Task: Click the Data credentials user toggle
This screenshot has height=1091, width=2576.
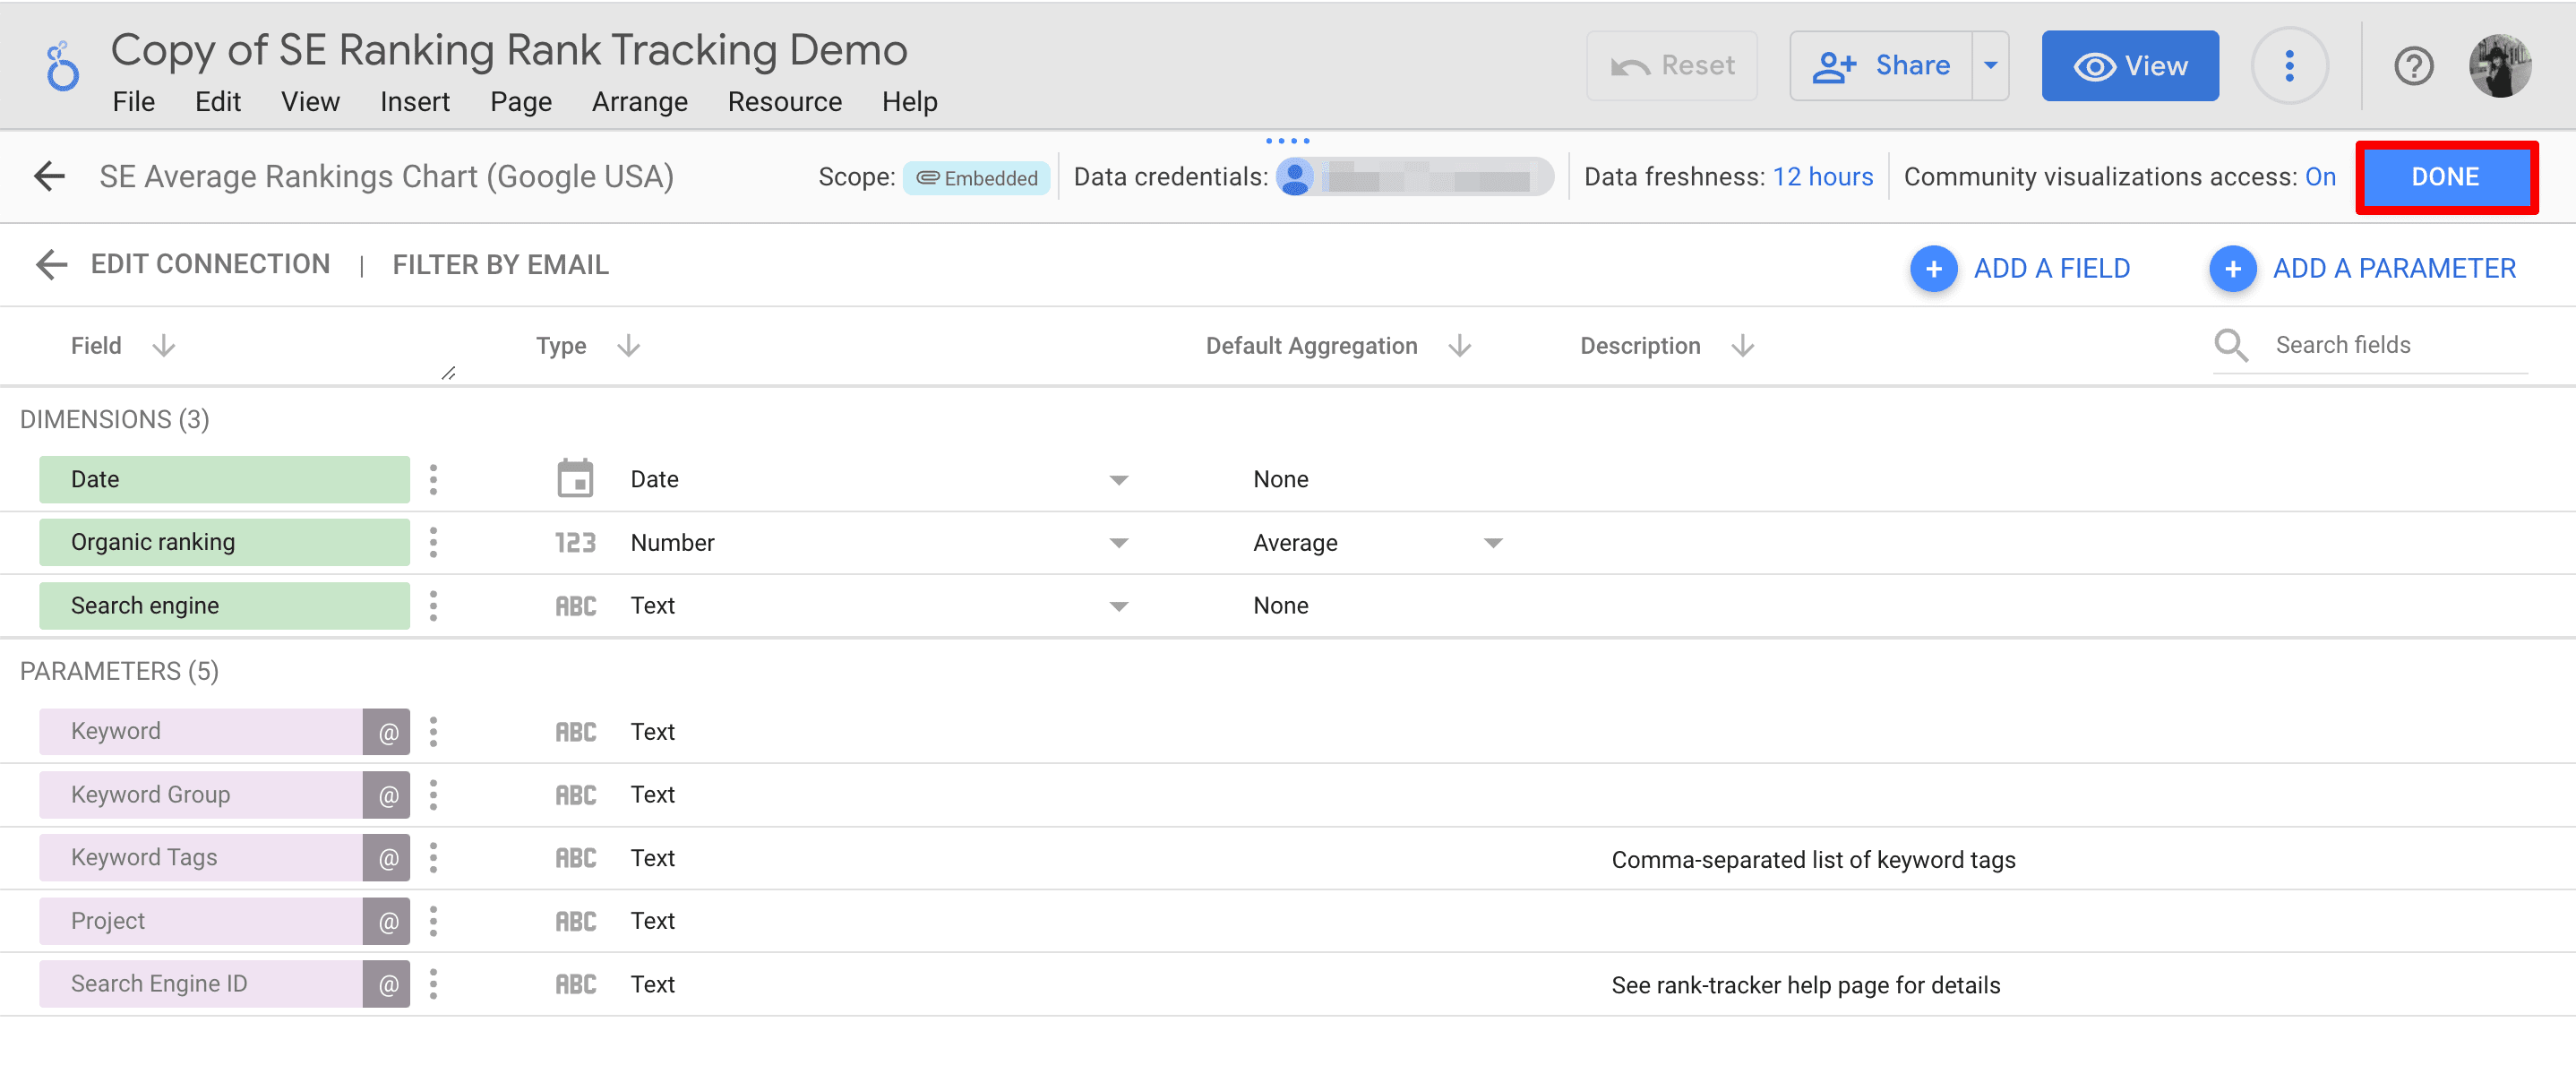Action: pyautogui.click(x=1298, y=177)
